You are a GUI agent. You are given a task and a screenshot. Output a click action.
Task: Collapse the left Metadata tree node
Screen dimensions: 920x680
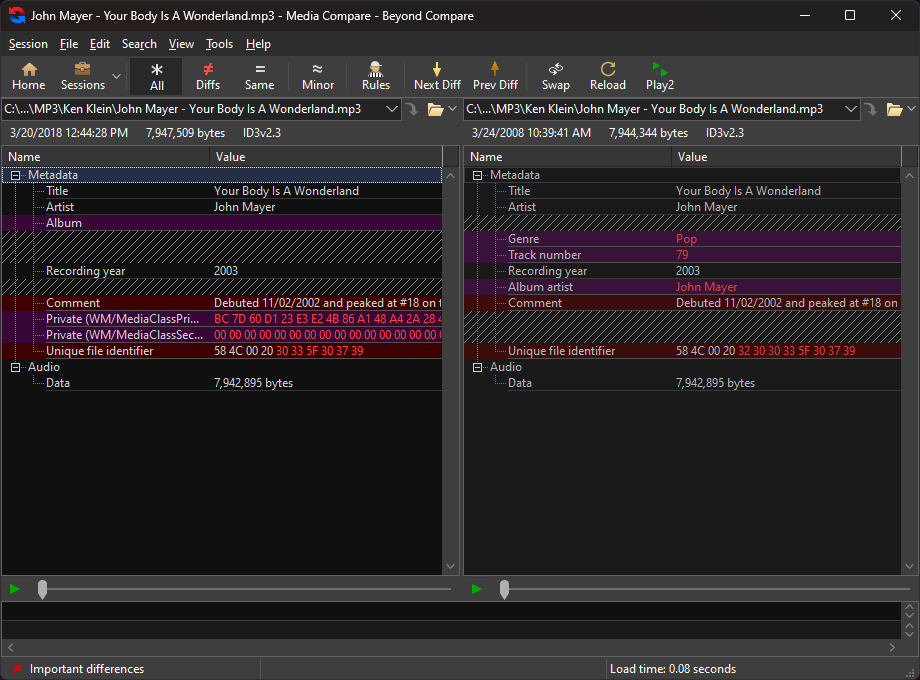(17, 175)
